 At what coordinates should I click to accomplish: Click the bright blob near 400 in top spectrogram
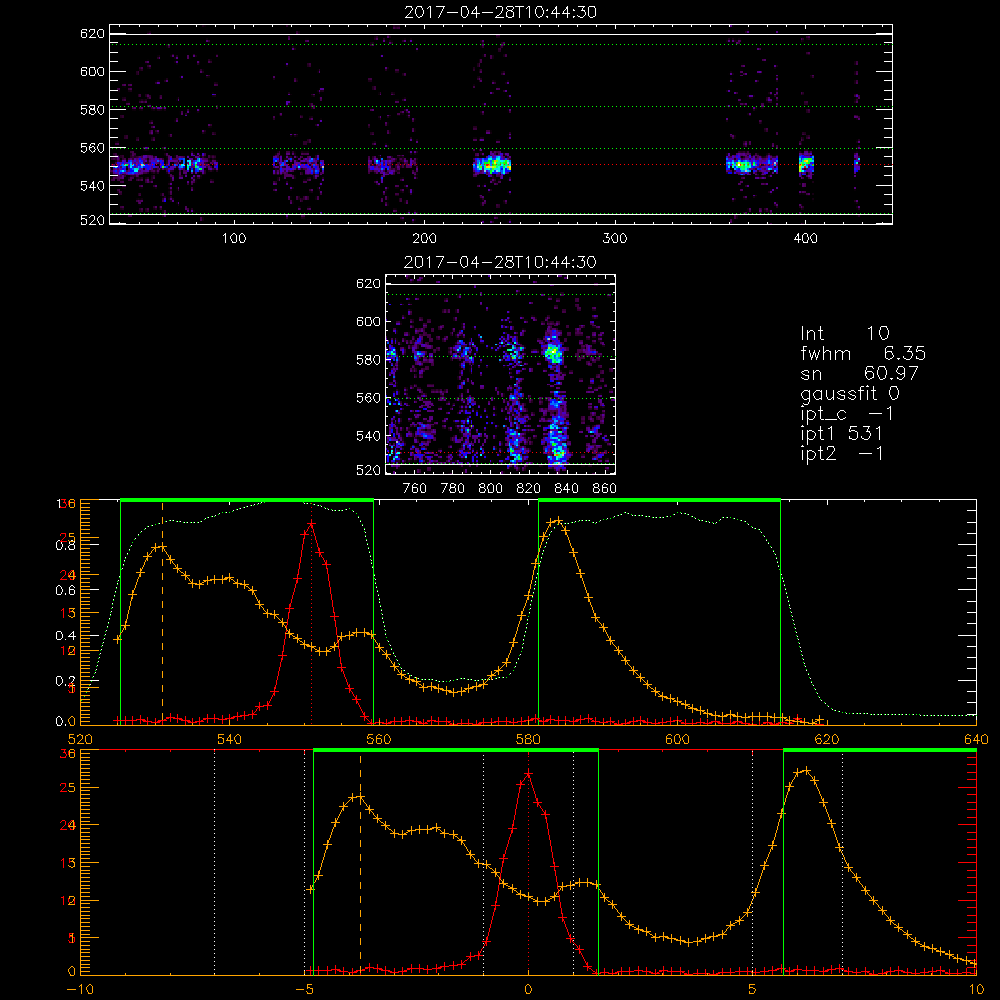(x=806, y=163)
